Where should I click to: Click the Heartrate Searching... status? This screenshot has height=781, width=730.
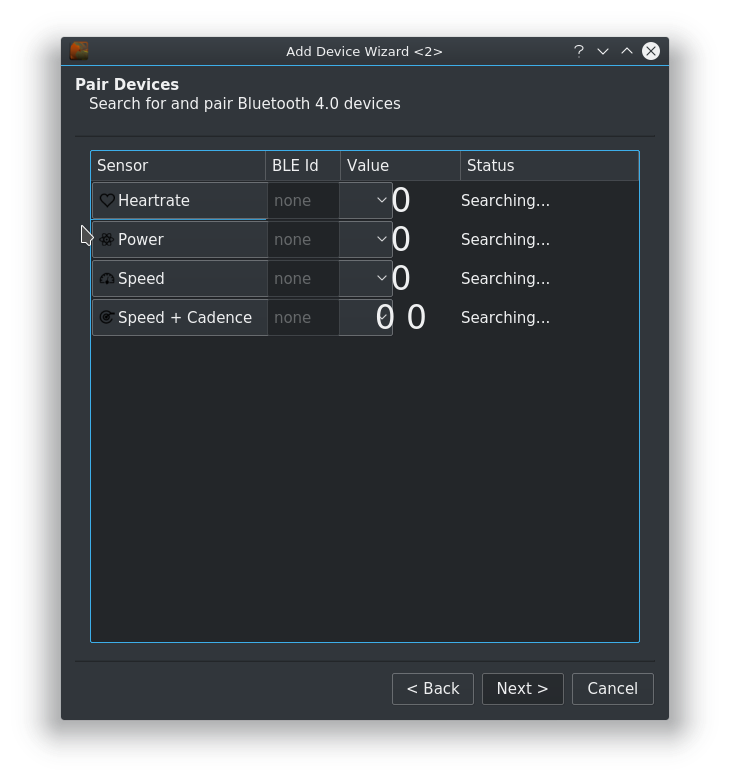pos(505,201)
